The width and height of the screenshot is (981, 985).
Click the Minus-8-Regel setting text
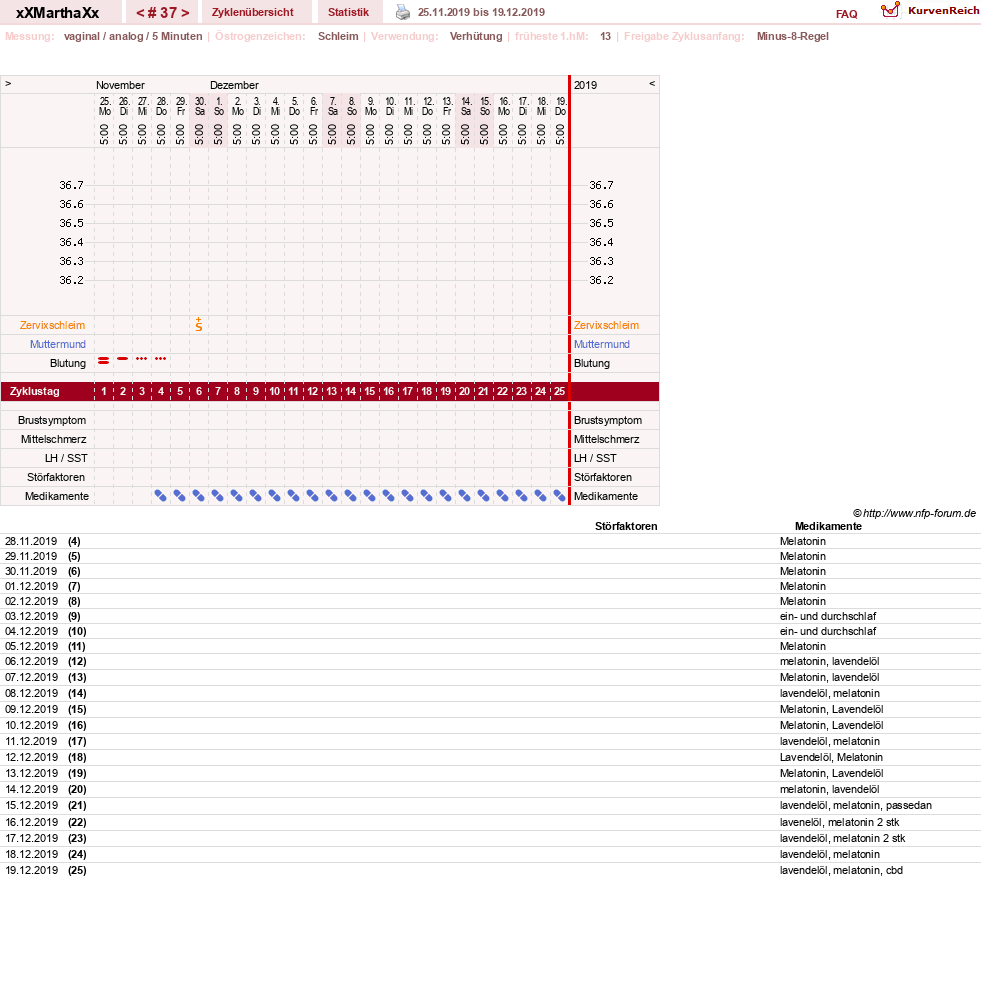(x=793, y=36)
